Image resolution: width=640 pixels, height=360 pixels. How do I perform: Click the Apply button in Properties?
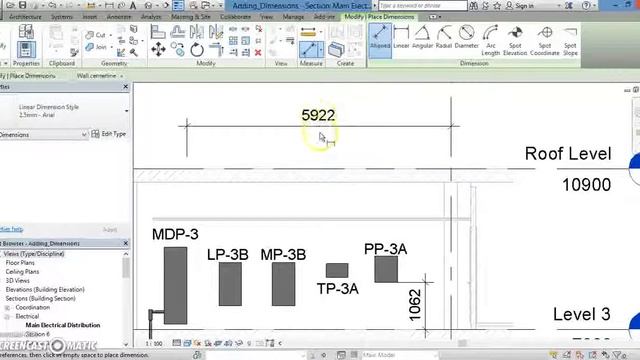click(x=110, y=229)
